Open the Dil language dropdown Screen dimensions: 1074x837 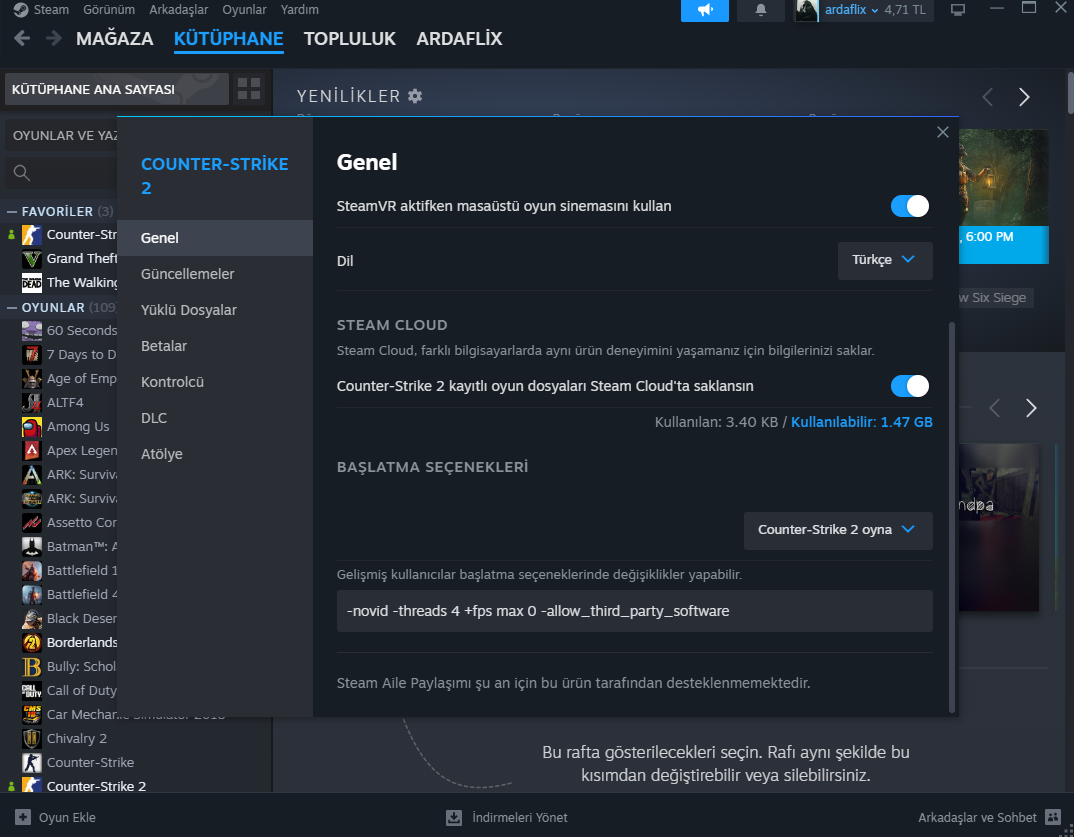(x=885, y=260)
